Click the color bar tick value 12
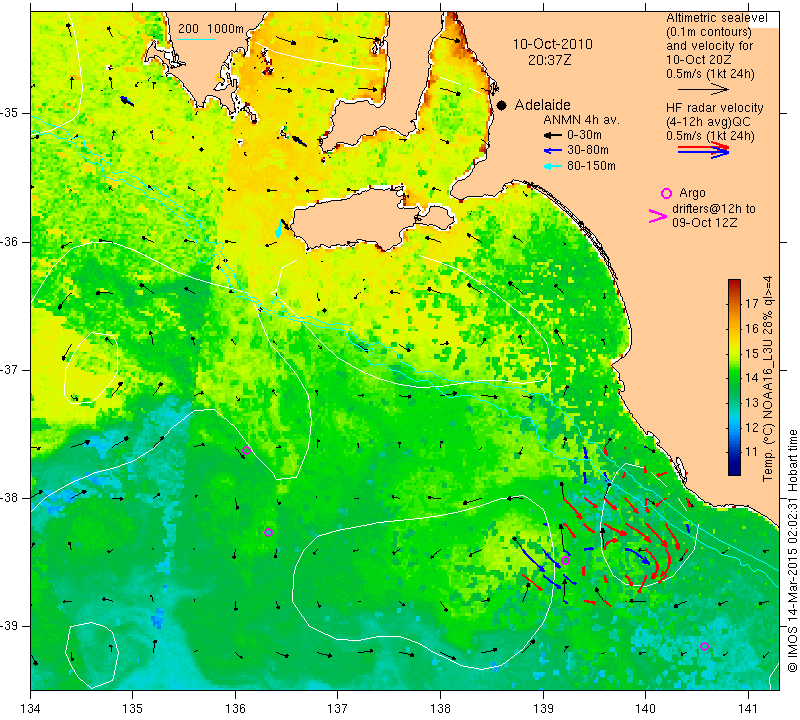The width and height of the screenshot is (800, 720). (752, 428)
